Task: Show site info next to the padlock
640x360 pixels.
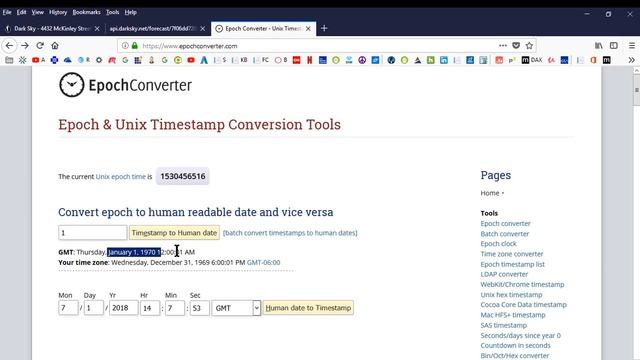Action: point(125,46)
